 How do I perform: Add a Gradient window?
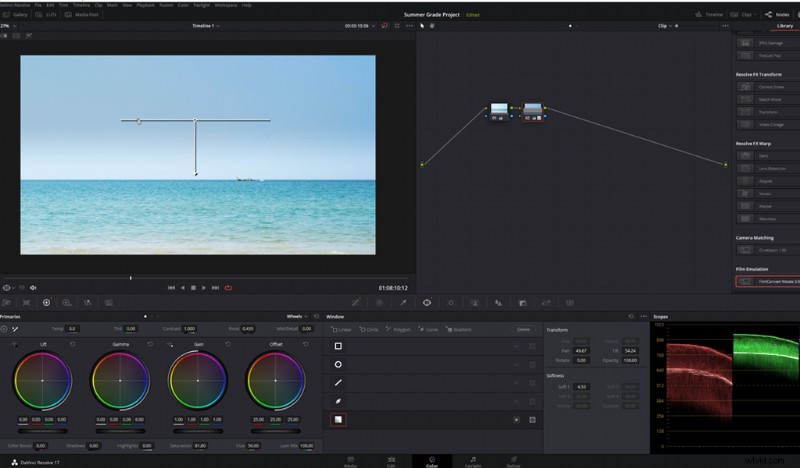pyautogui.click(x=459, y=330)
